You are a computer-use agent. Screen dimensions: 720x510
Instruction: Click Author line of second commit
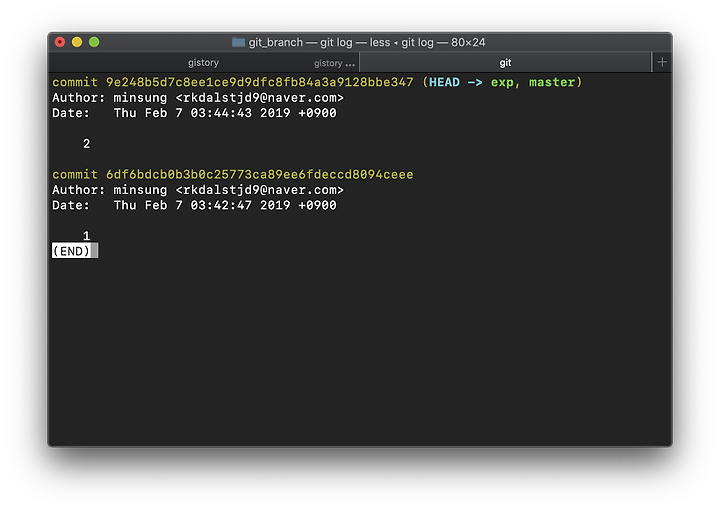198,190
